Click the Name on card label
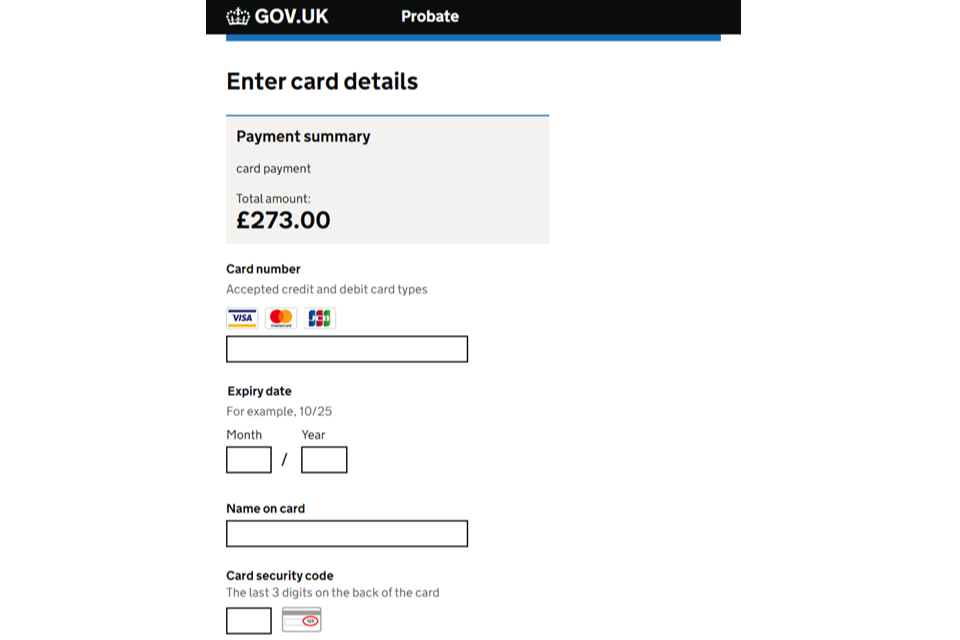 265,508
